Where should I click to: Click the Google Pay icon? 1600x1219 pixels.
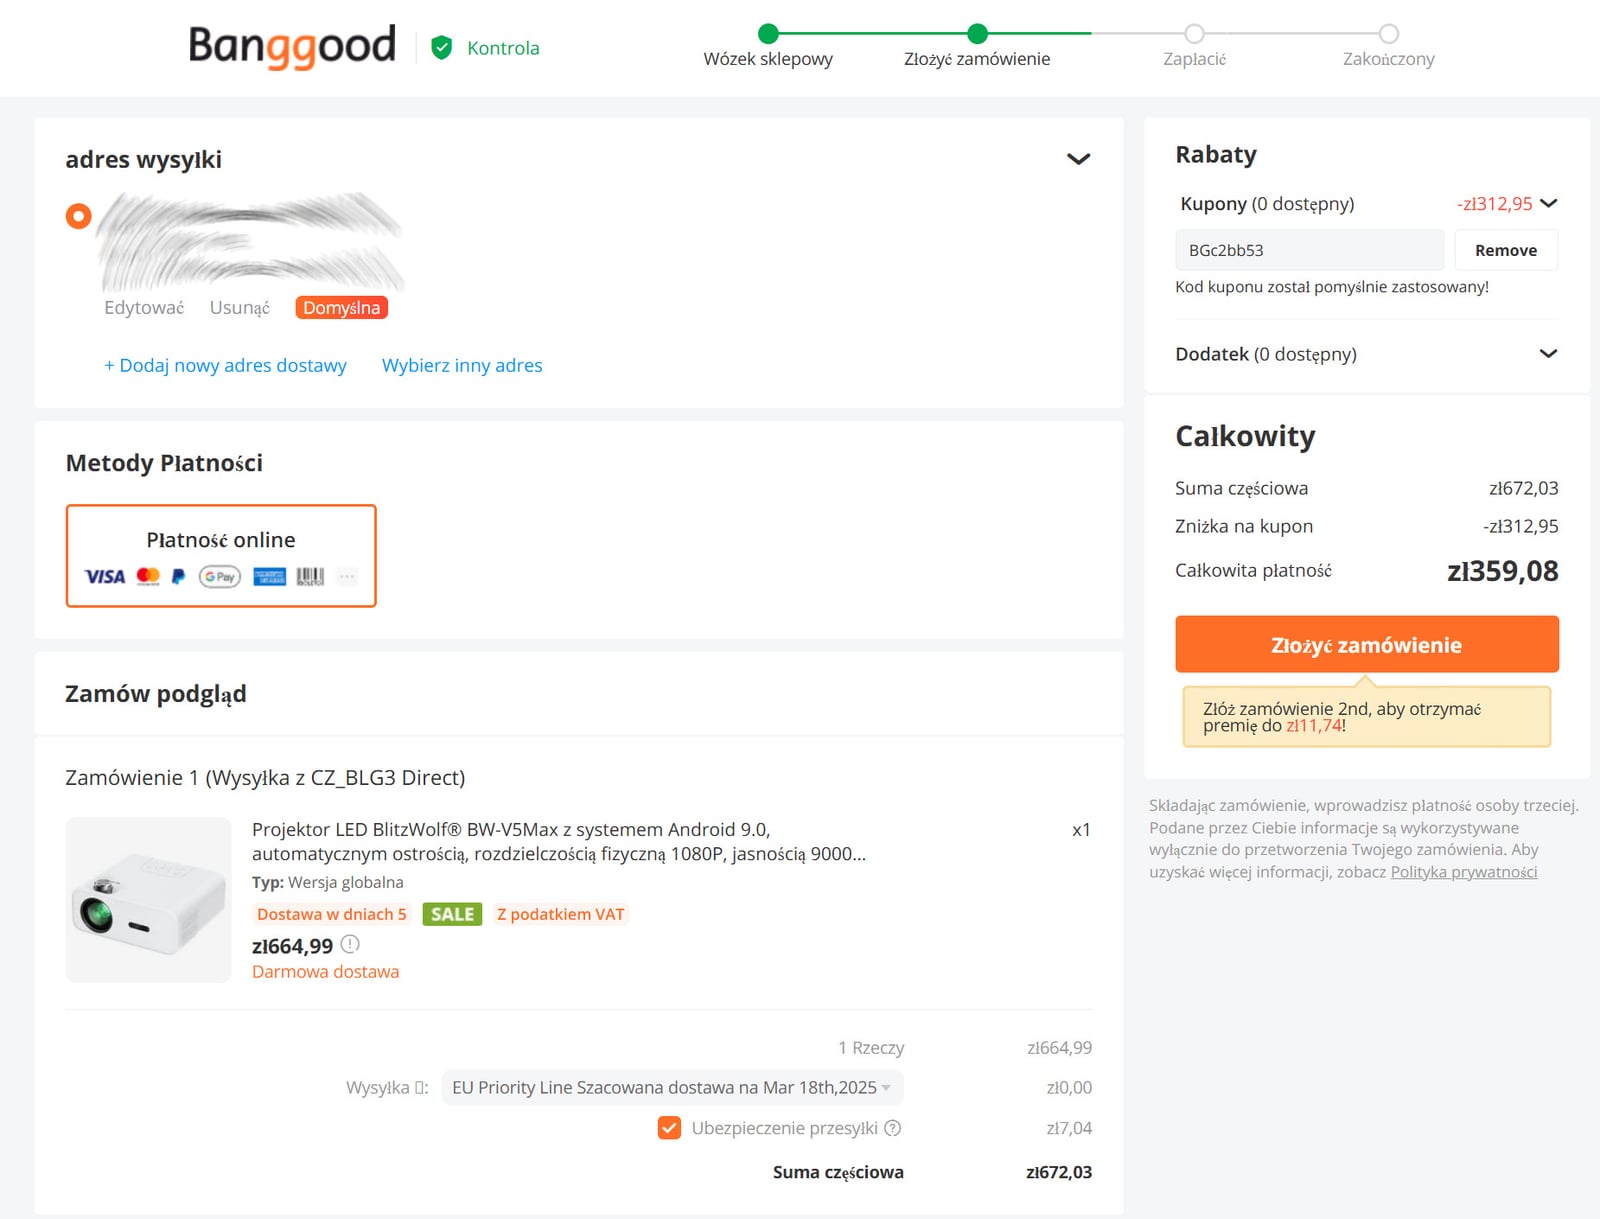[x=220, y=576]
